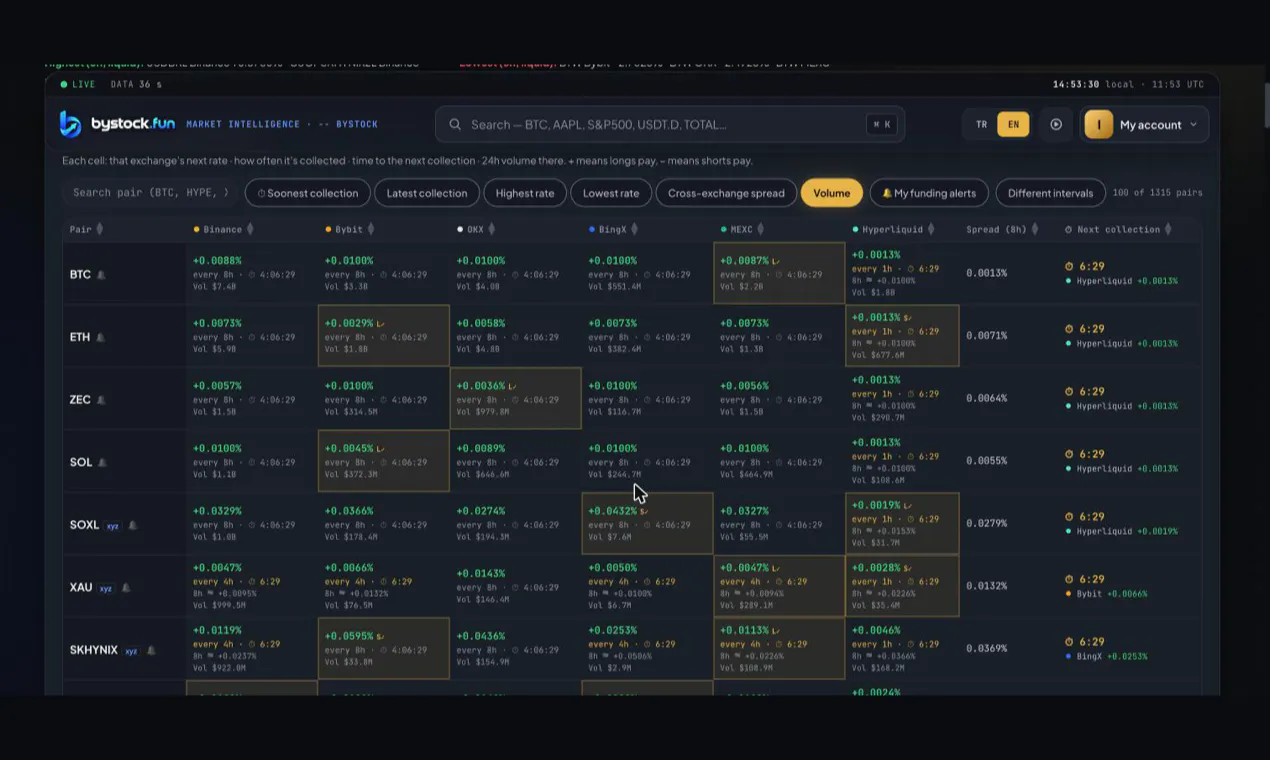The height and width of the screenshot is (760, 1270).
Task: Click the Ctrl K shortcut badge in search
Action: pyautogui.click(x=882, y=125)
